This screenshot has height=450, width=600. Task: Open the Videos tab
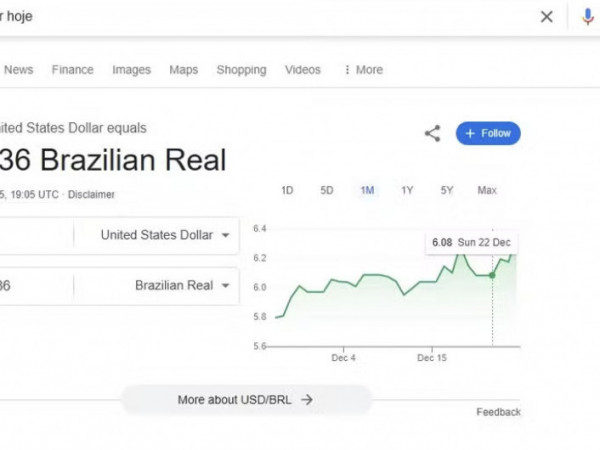pos(303,70)
